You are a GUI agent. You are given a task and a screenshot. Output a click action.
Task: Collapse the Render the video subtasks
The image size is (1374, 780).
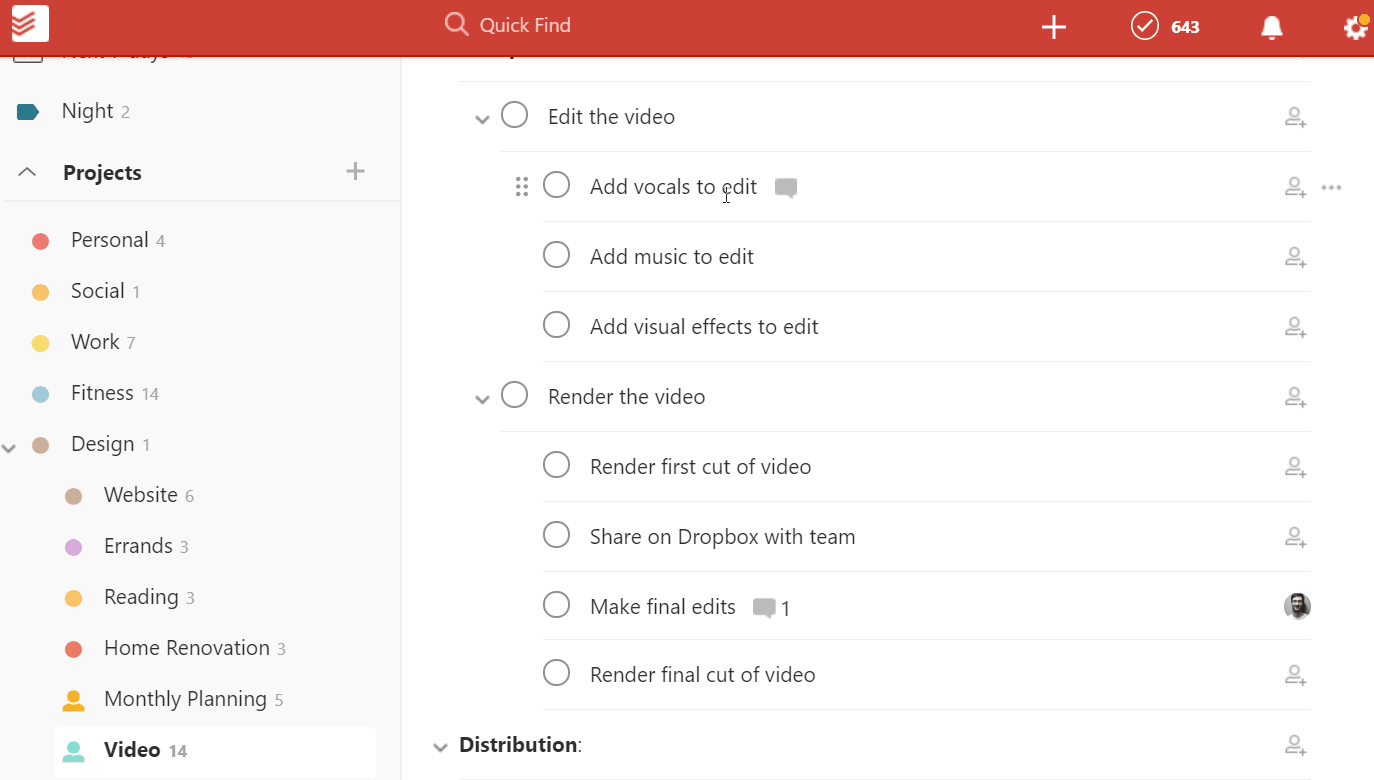click(x=482, y=399)
